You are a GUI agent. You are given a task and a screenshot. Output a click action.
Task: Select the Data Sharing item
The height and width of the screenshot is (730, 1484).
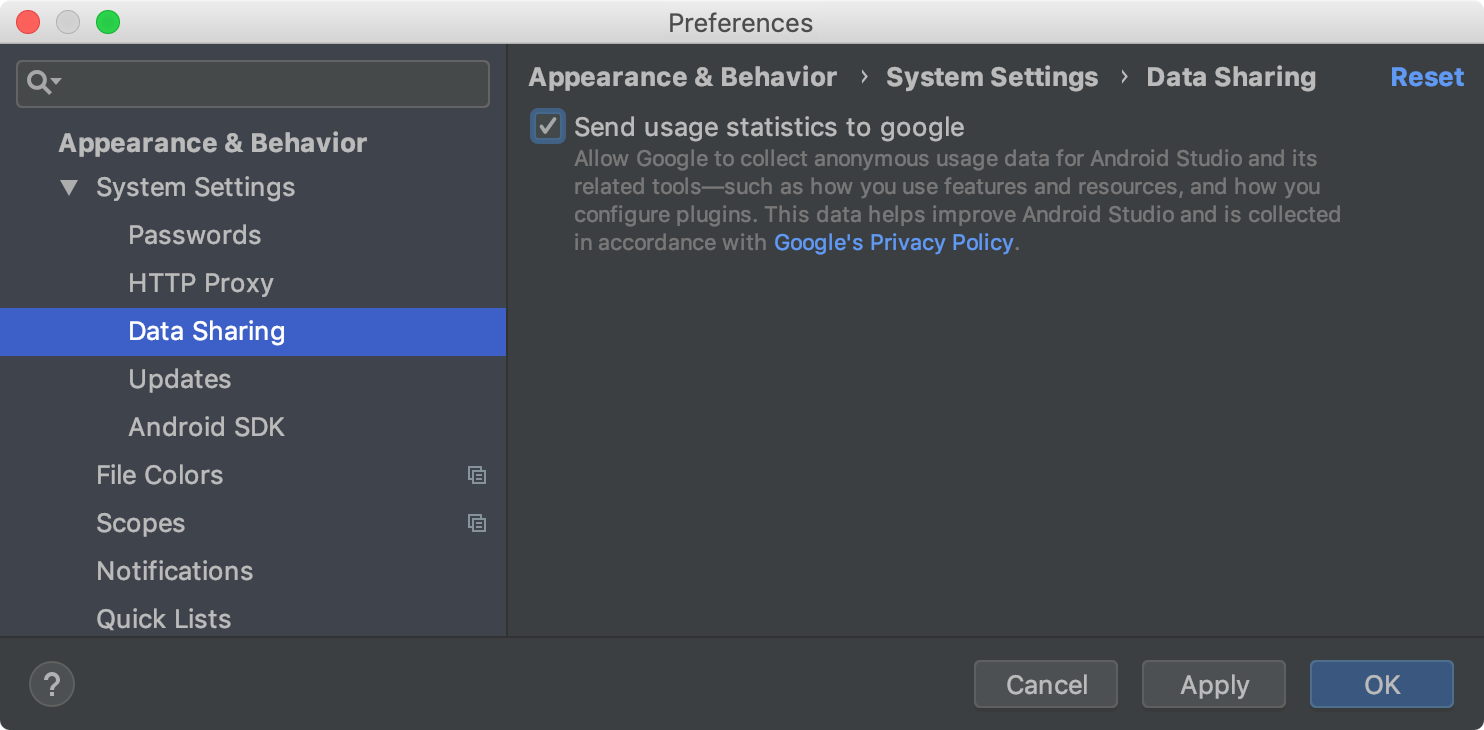pyautogui.click(x=206, y=331)
